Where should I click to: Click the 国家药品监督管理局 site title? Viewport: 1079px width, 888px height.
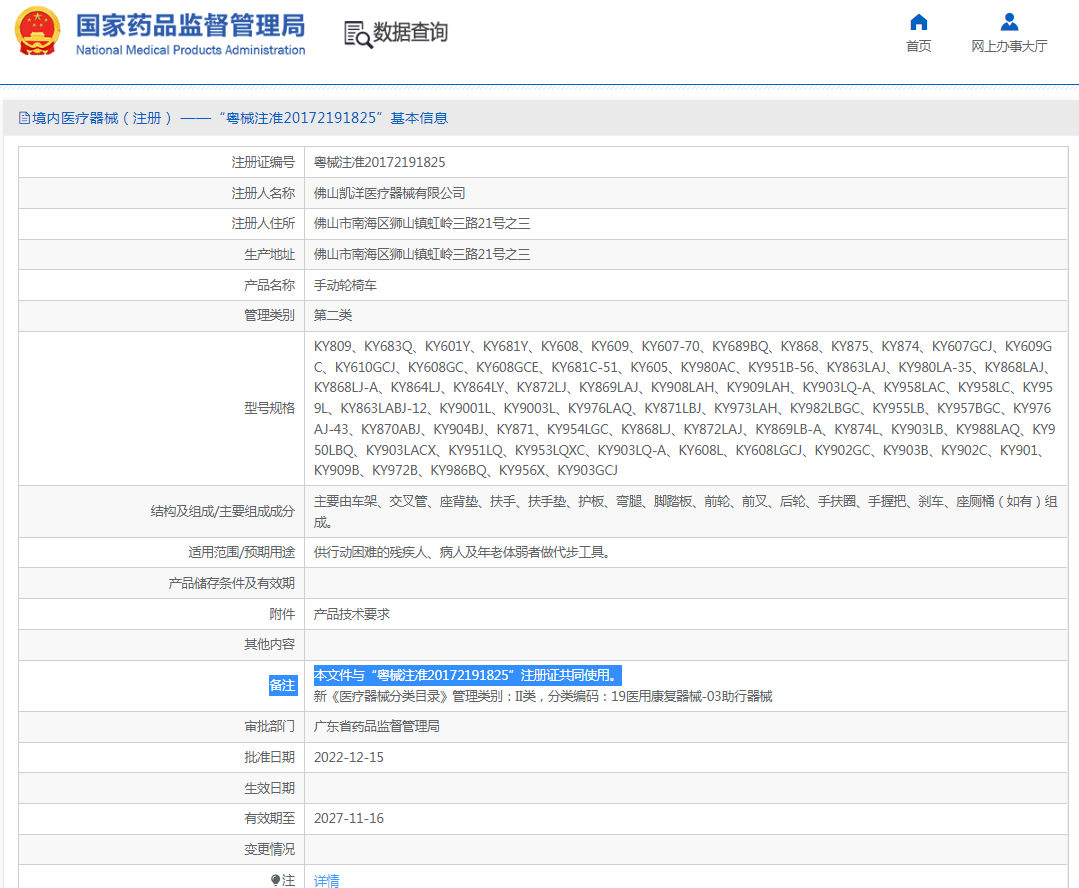pyautogui.click(x=190, y=25)
